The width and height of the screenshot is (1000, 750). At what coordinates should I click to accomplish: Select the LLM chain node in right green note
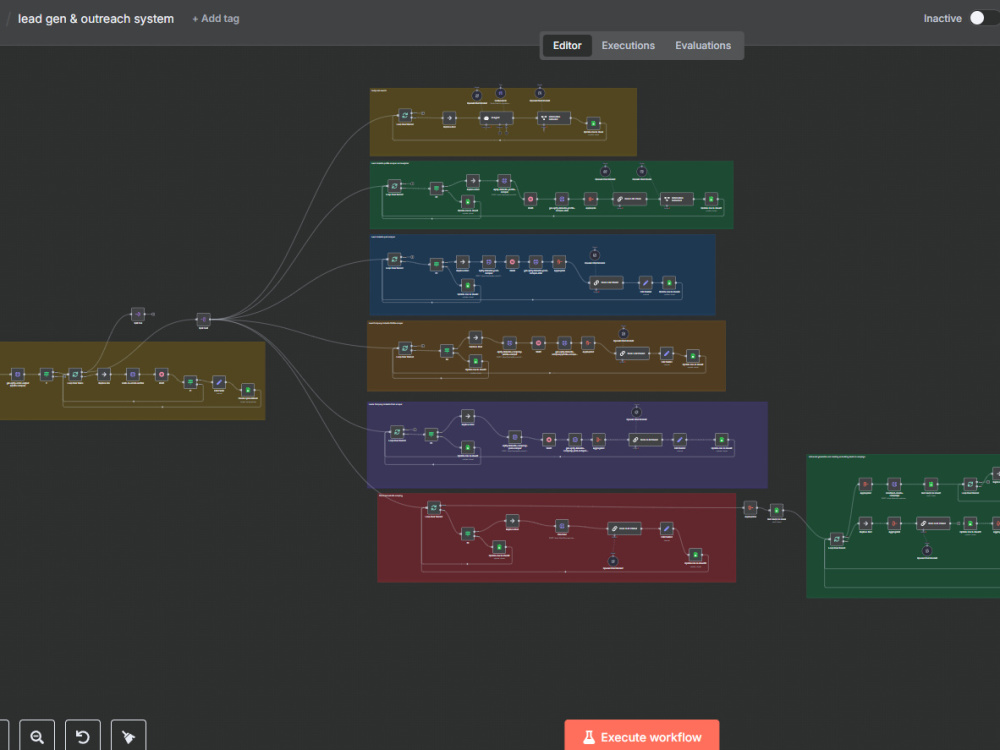coord(932,524)
